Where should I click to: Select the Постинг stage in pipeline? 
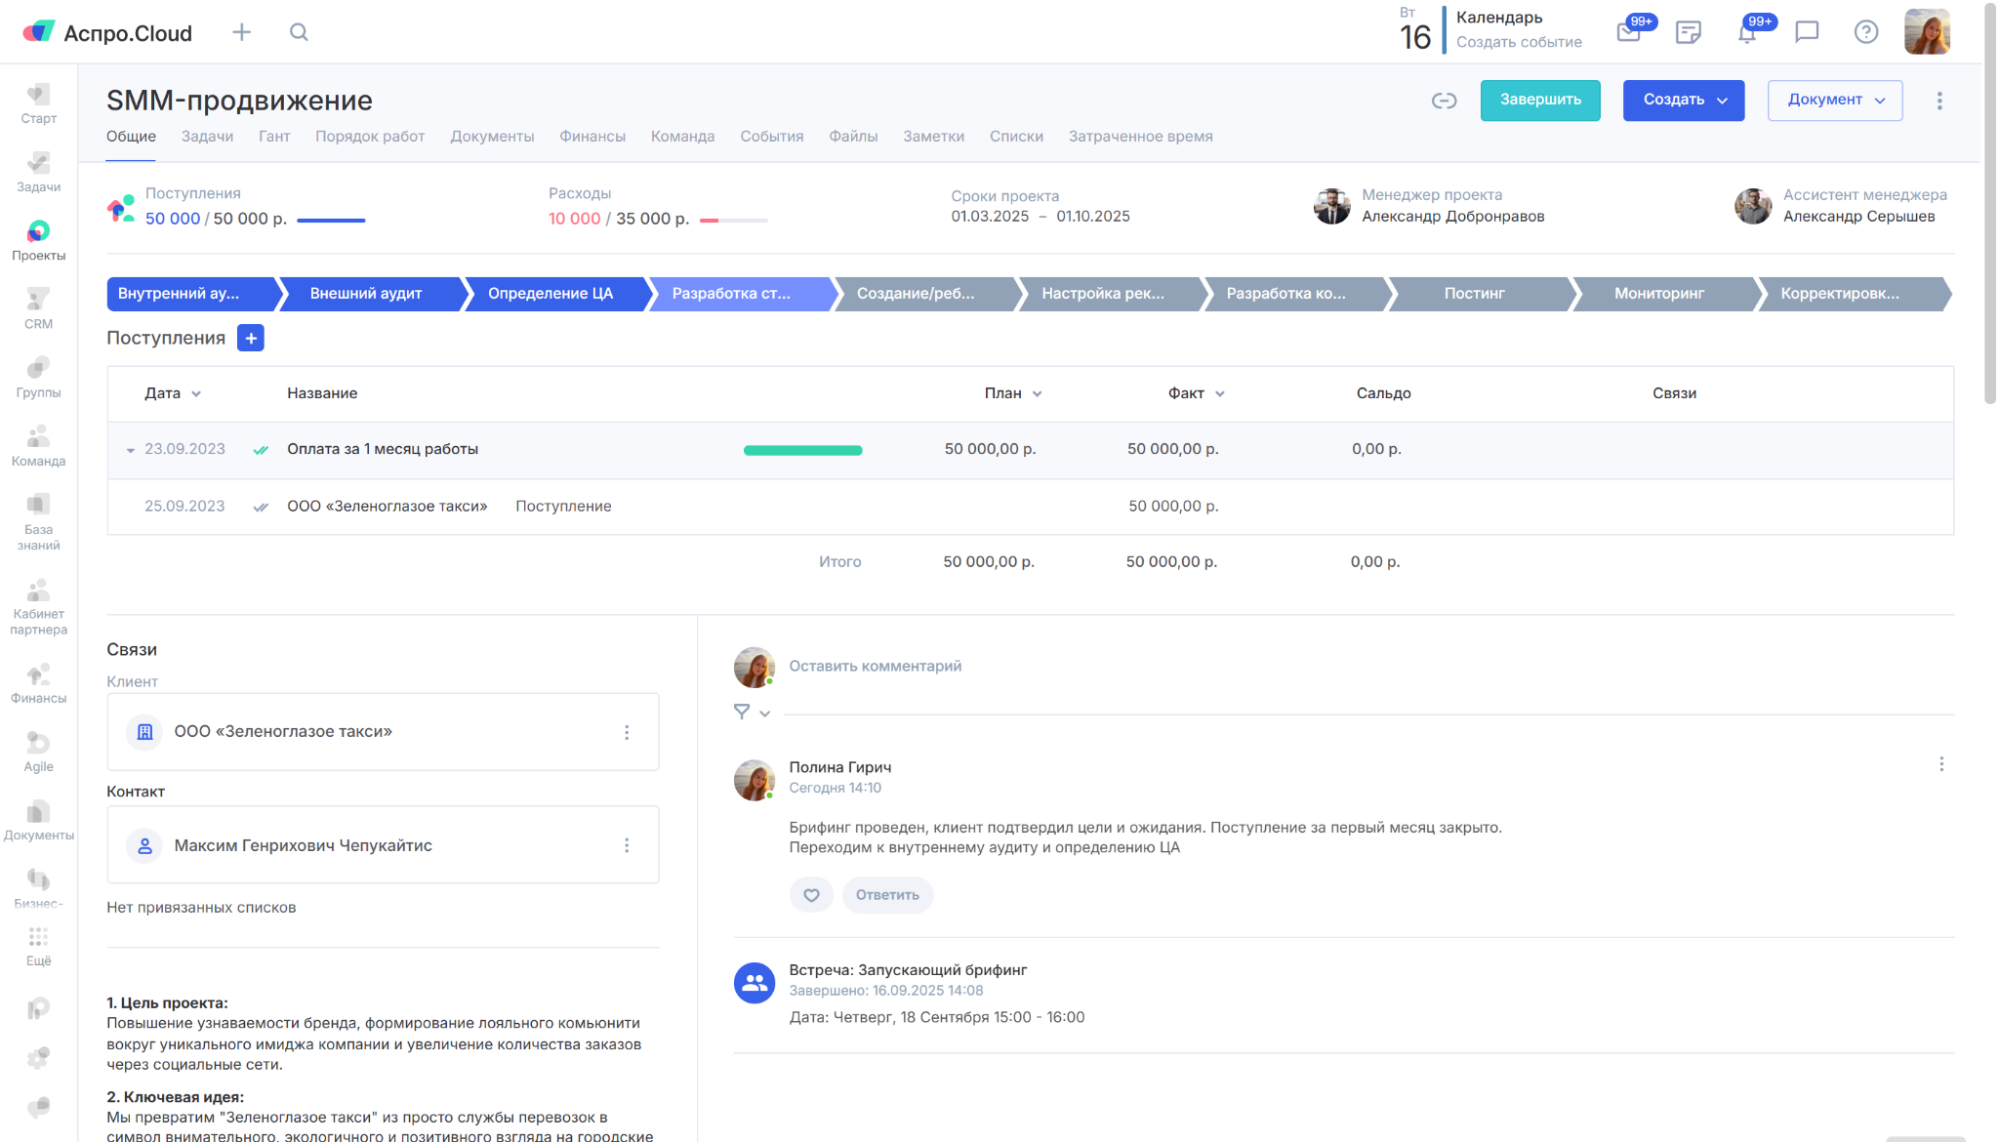pyautogui.click(x=1474, y=294)
